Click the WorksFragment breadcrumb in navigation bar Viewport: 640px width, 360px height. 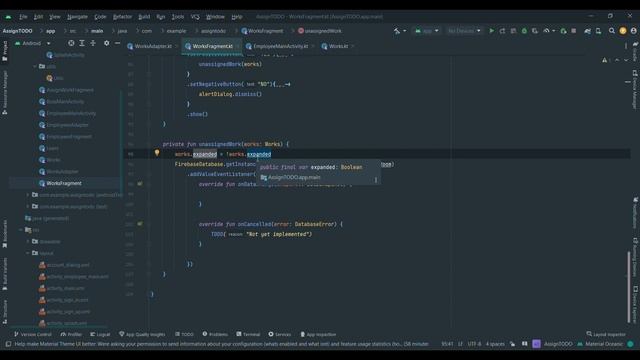click(x=262, y=31)
